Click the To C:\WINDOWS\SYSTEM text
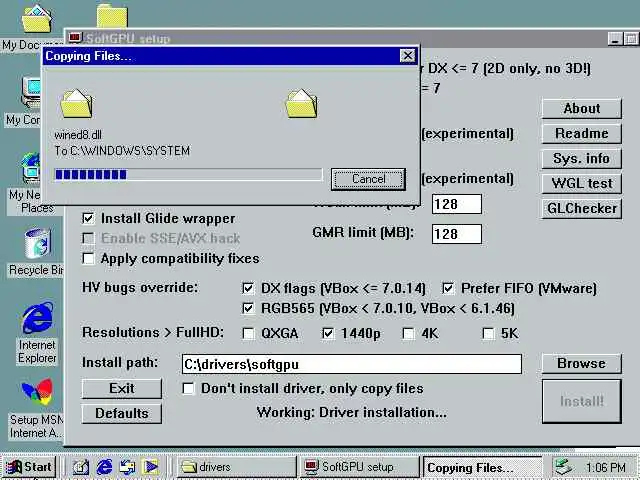The image size is (640, 480). 122,151
